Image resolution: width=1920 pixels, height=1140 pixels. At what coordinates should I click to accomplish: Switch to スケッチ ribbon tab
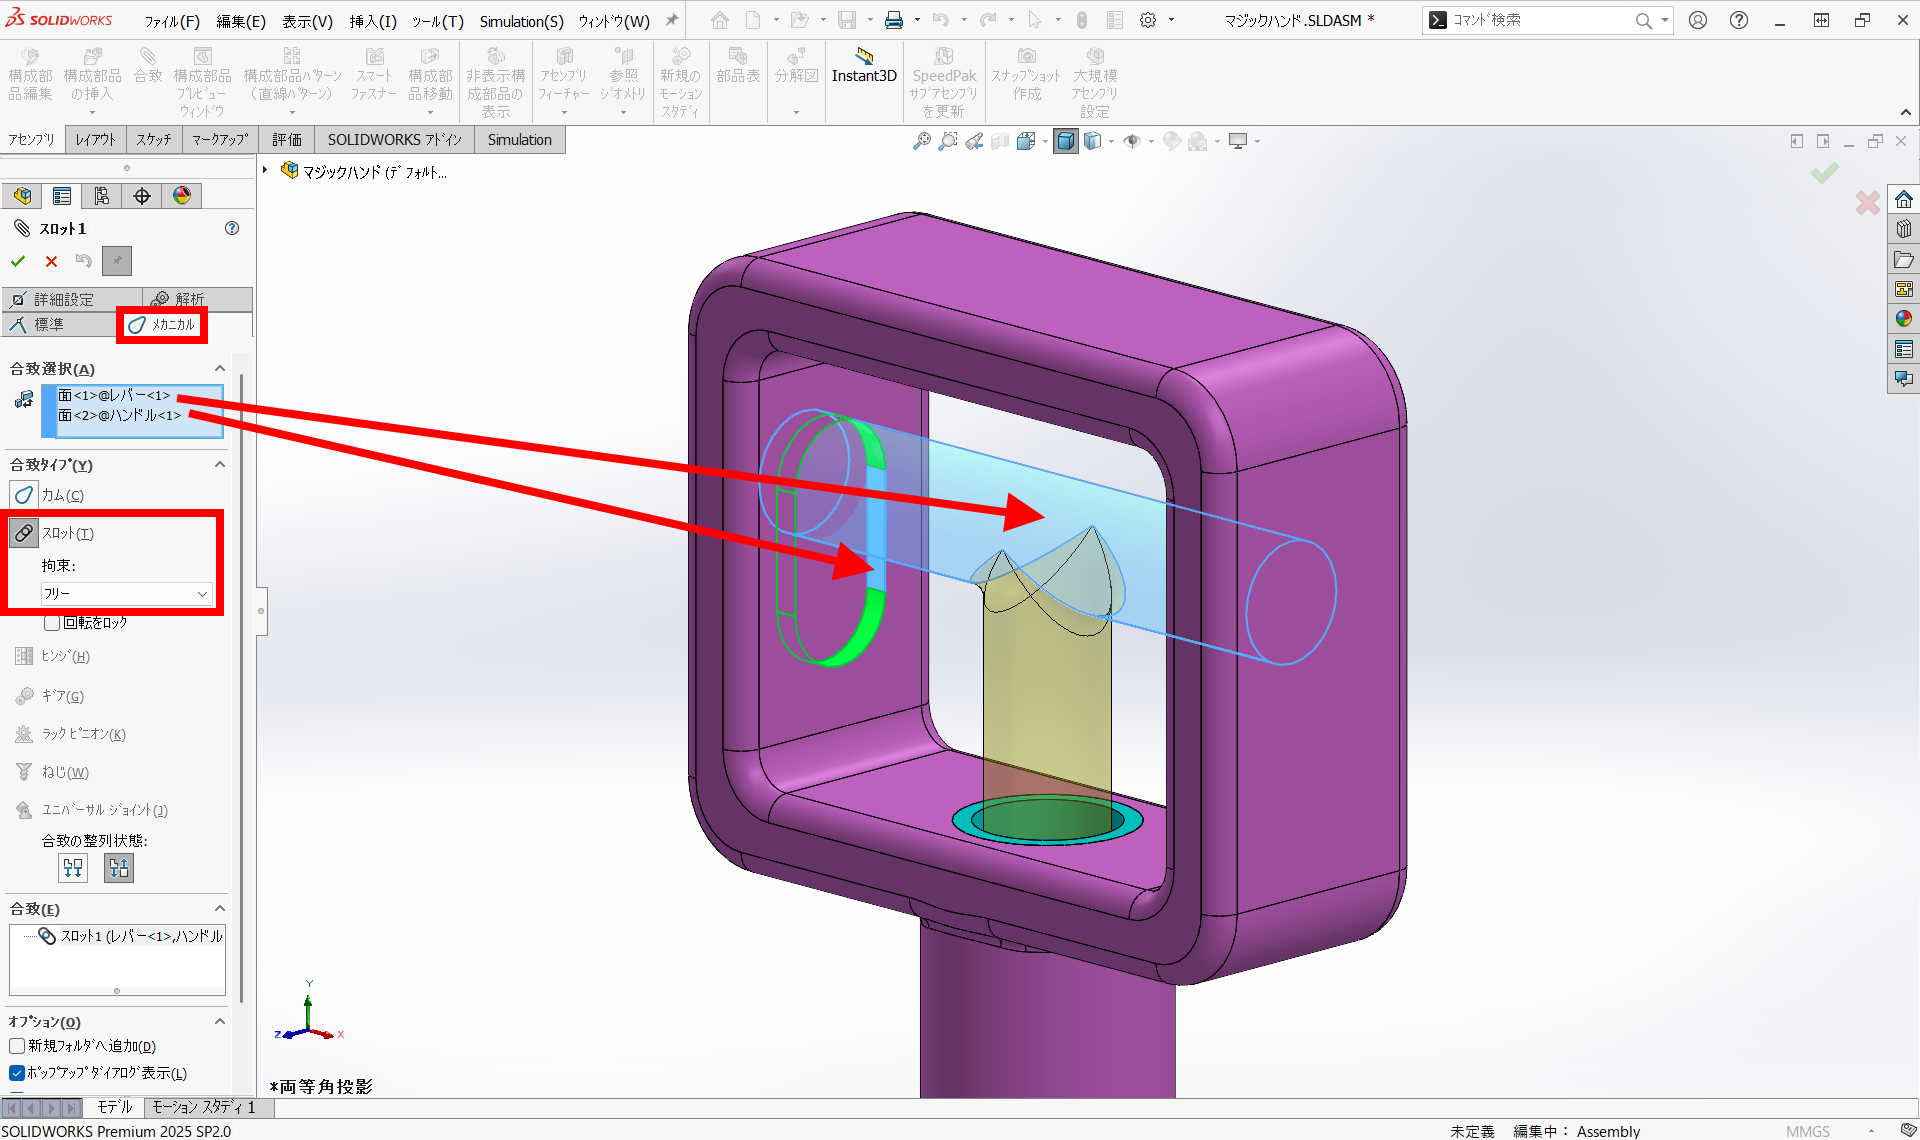click(154, 140)
